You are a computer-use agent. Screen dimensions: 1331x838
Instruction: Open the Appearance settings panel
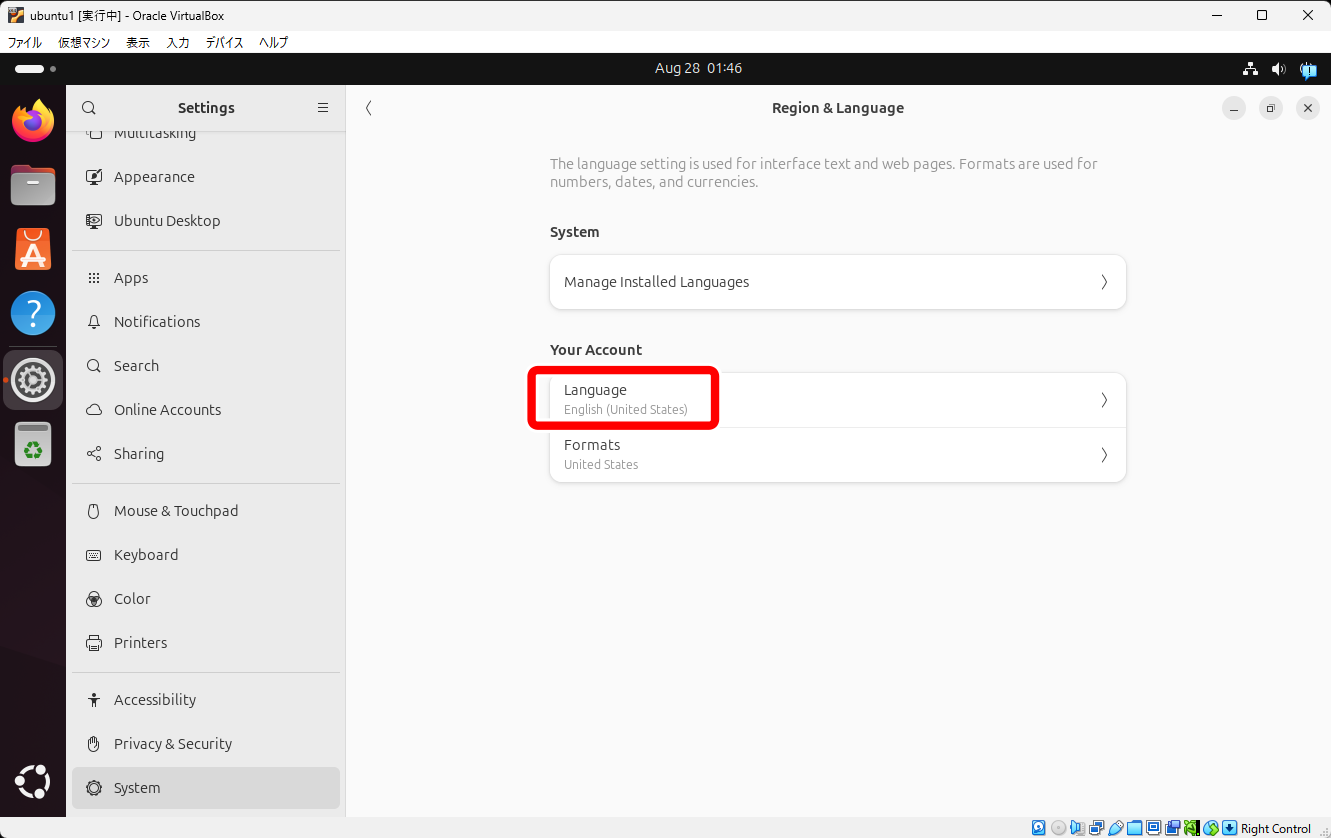[206, 177]
